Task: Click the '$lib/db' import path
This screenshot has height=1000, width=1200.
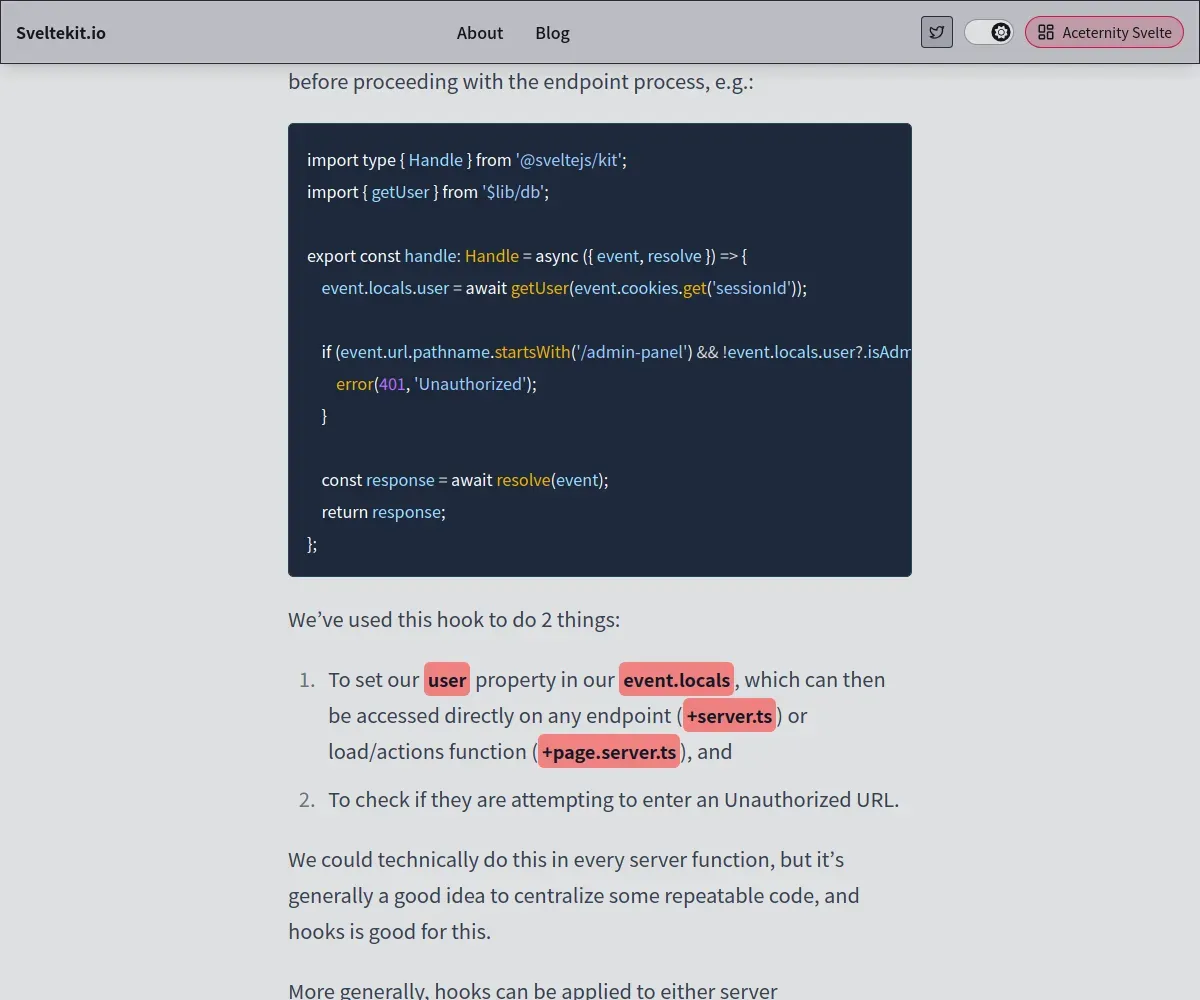Action: 513,192
